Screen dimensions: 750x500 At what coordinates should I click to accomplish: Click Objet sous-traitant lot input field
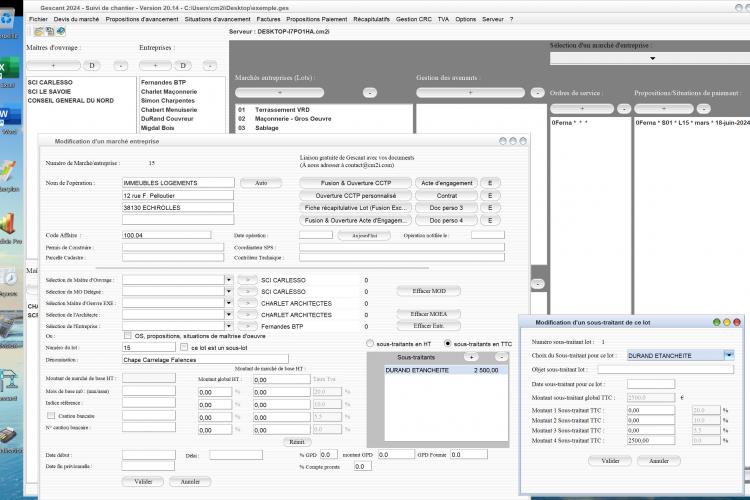[665, 369]
